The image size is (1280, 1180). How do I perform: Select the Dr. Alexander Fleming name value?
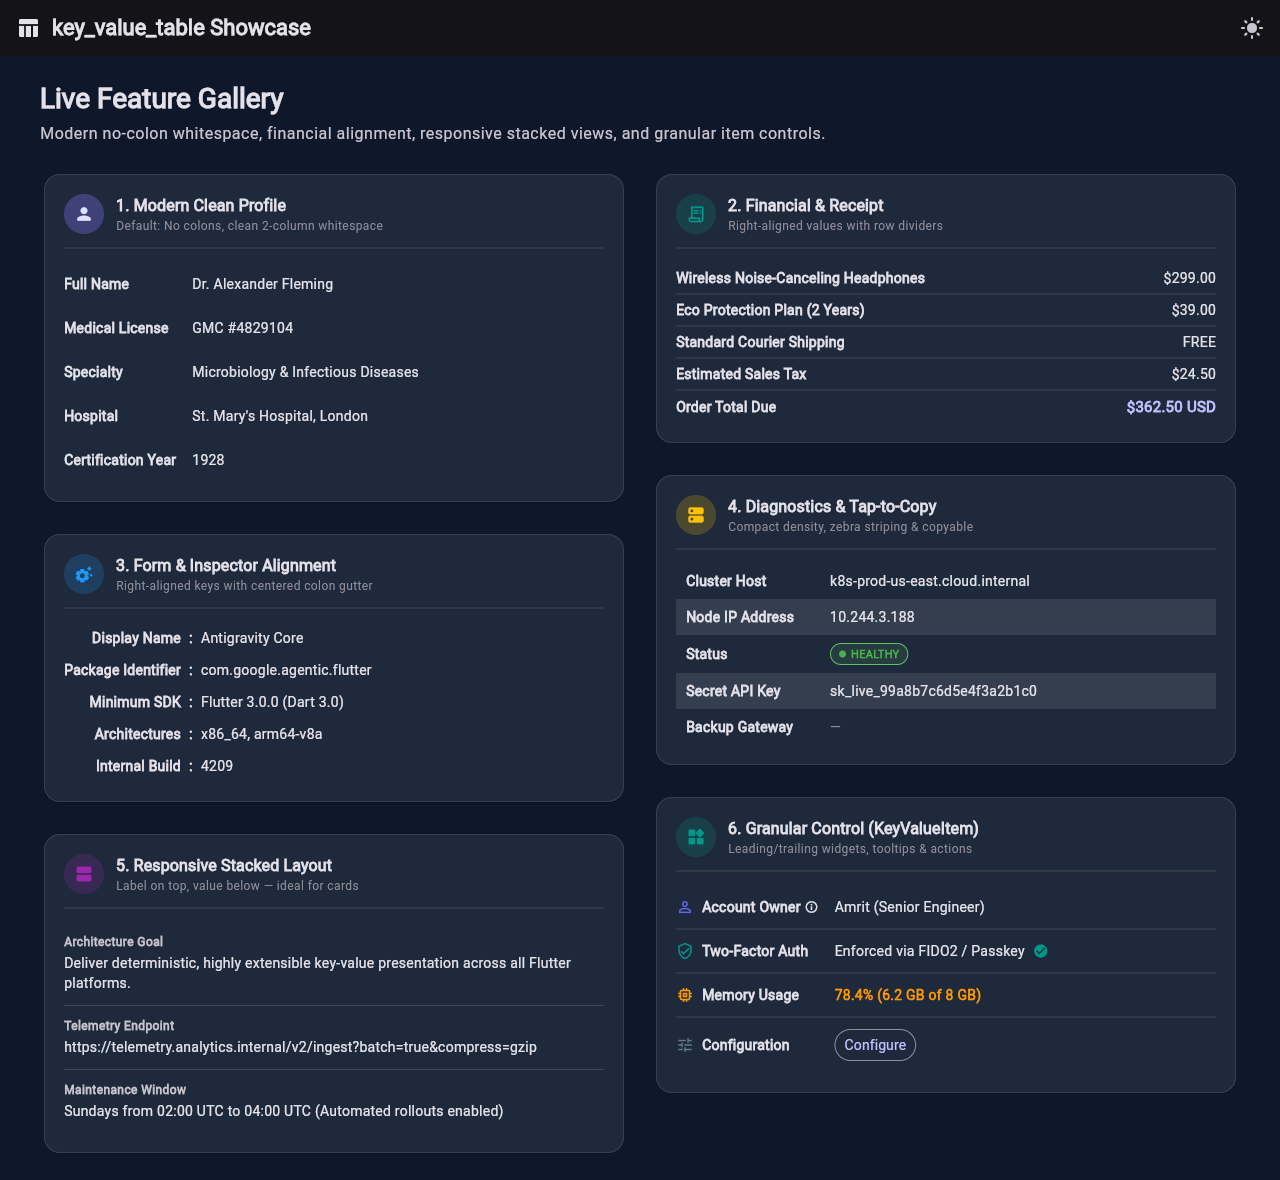pyautogui.click(x=262, y=284)
